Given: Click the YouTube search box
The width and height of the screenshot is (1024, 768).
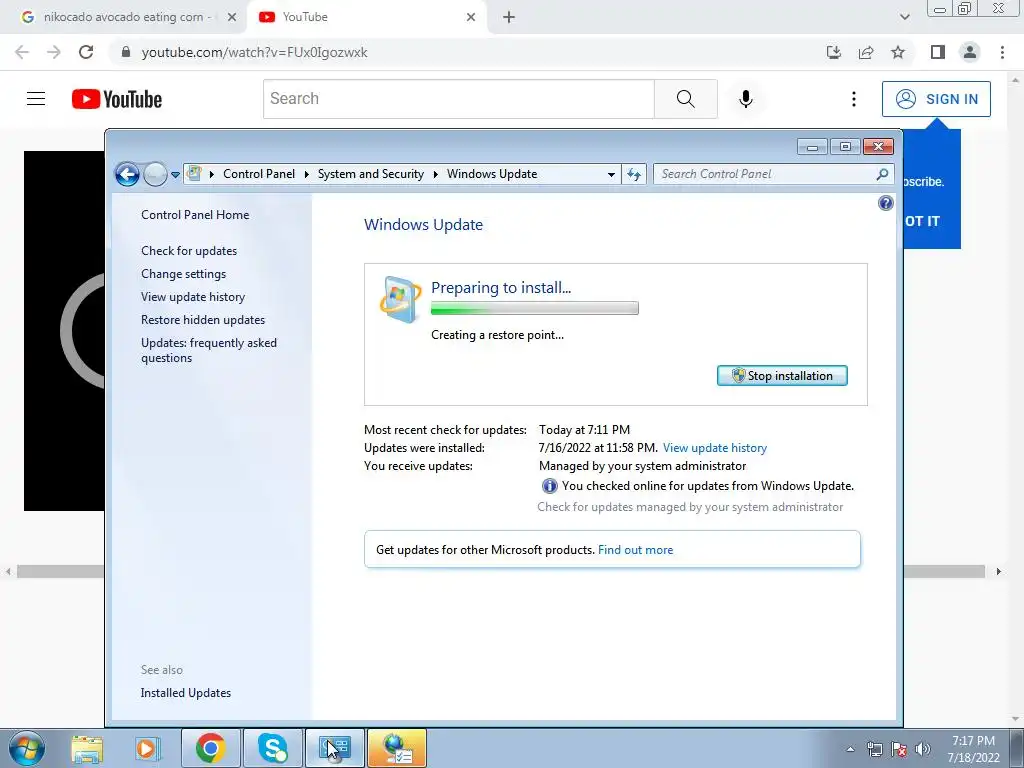Looking at the screenshot, I should pos(458,99).
